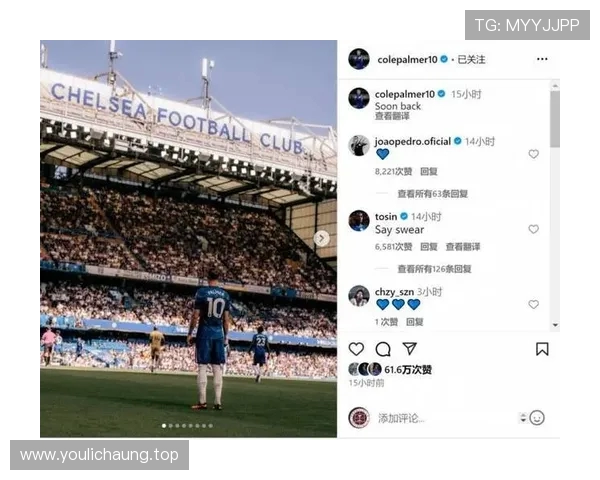Like the post with the heart icon
This screenshot has width=600, height=480.
pyautogui.click(x=356, y=349)
